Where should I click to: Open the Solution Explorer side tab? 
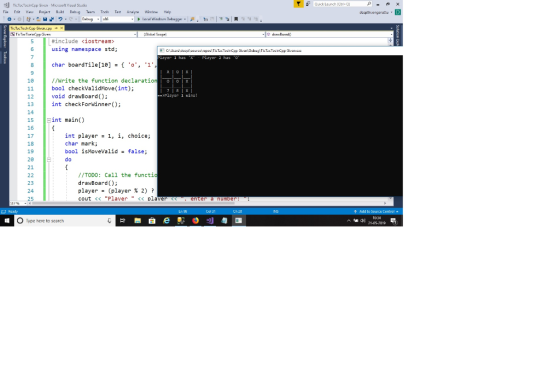click(x=398, y=35)
